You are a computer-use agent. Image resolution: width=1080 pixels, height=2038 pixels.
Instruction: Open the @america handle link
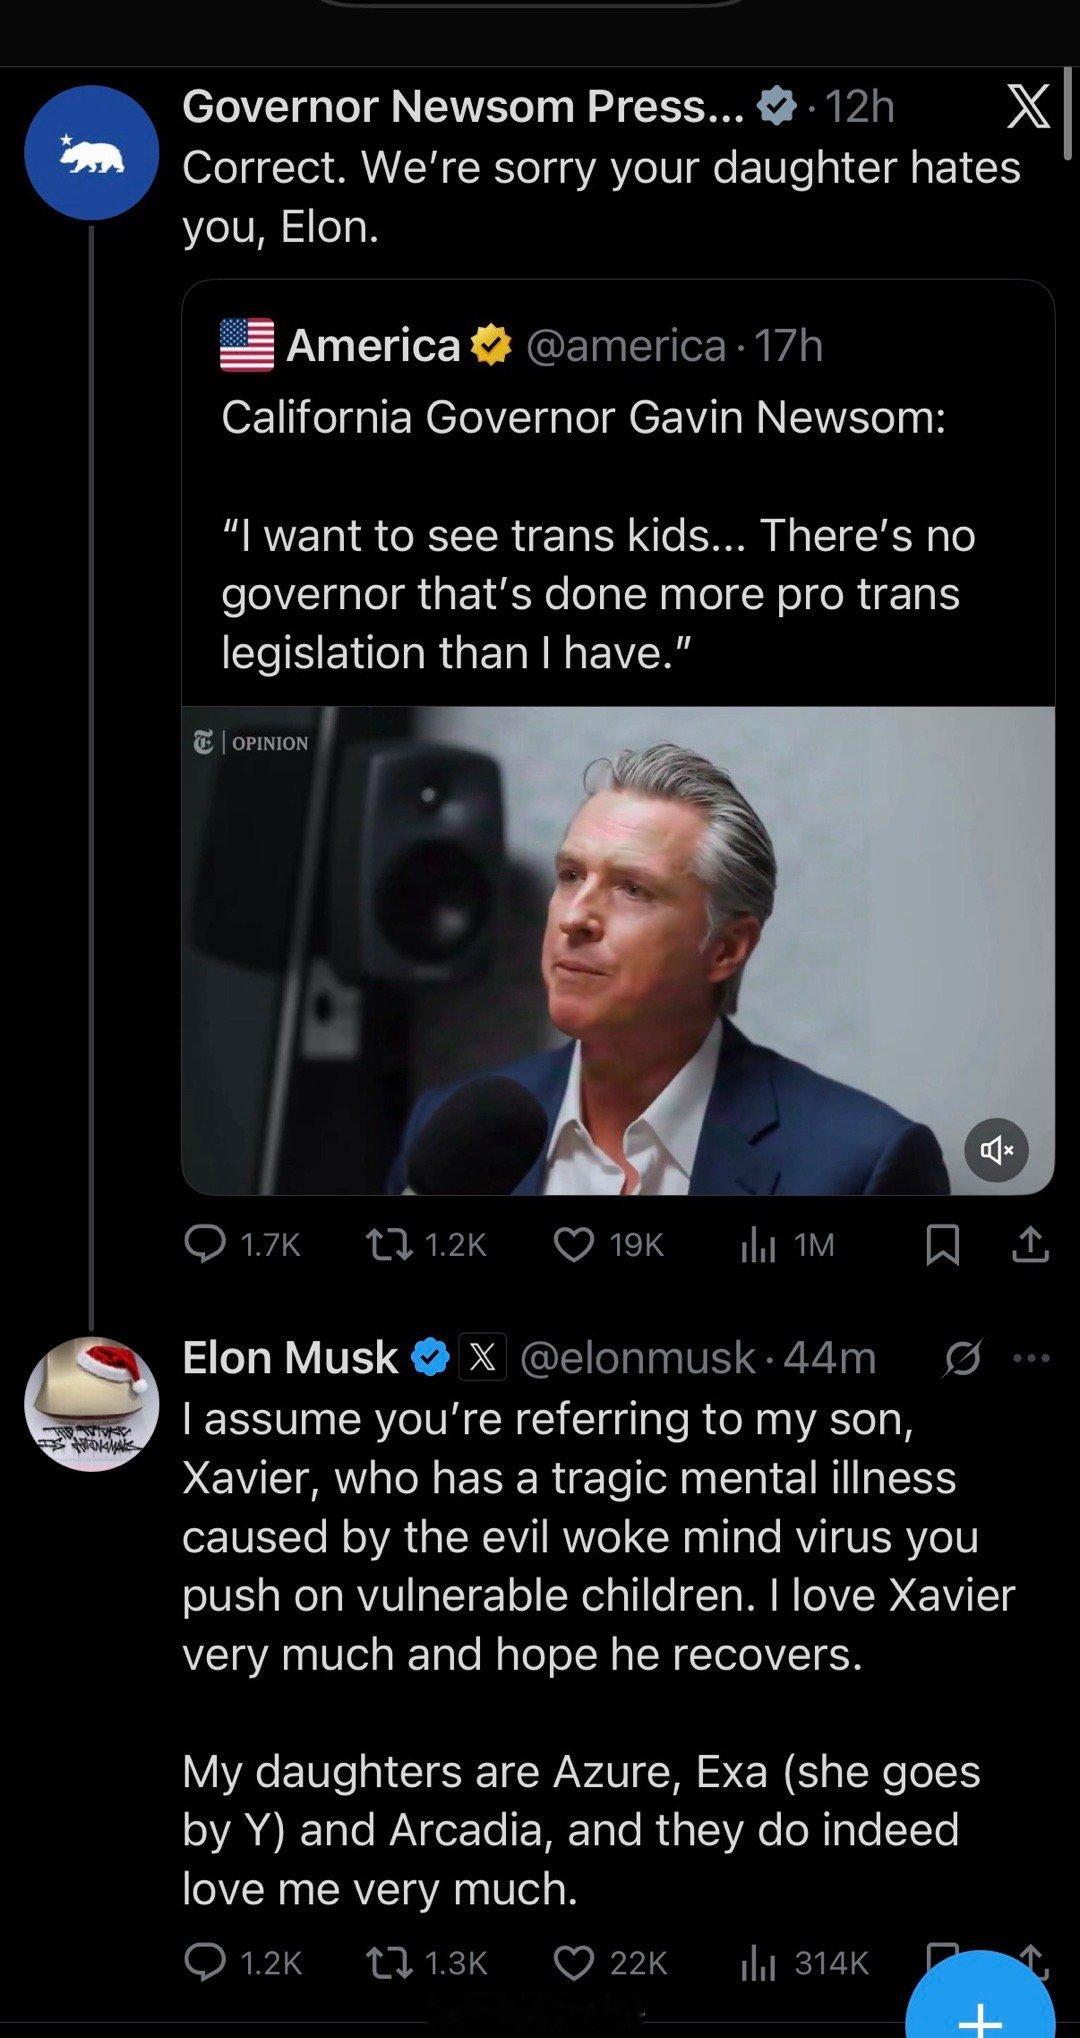[625, 346]
